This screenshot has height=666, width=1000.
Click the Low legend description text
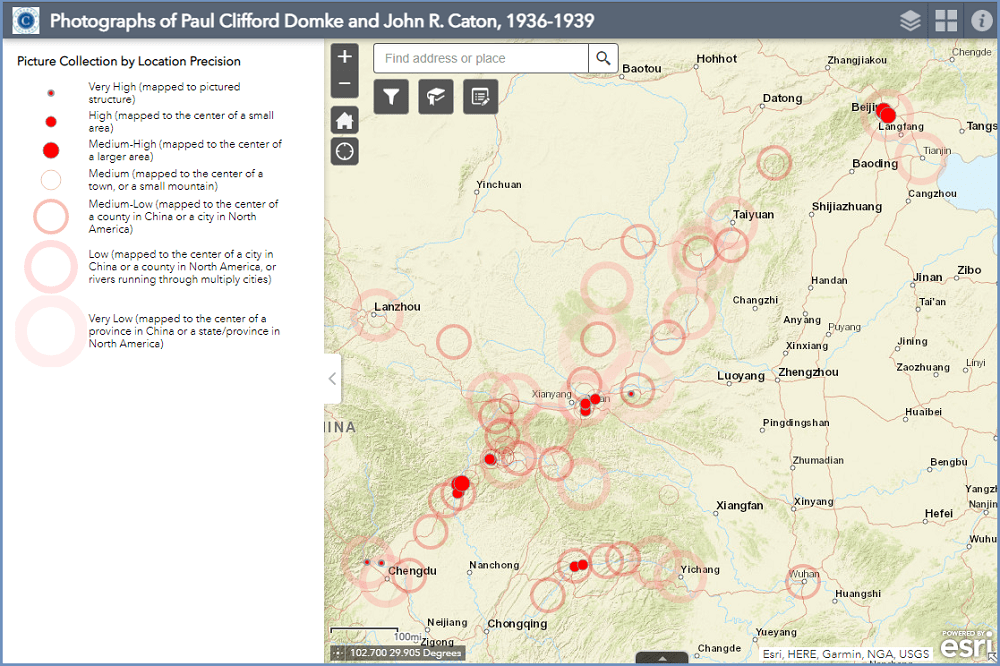(182, 267)
